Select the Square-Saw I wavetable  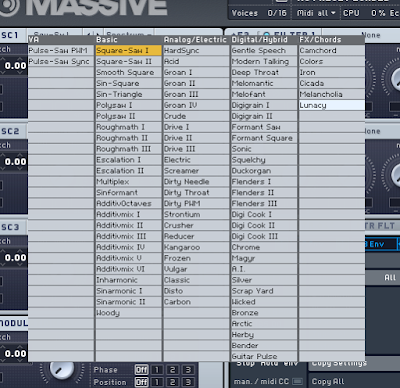[128, 50]
